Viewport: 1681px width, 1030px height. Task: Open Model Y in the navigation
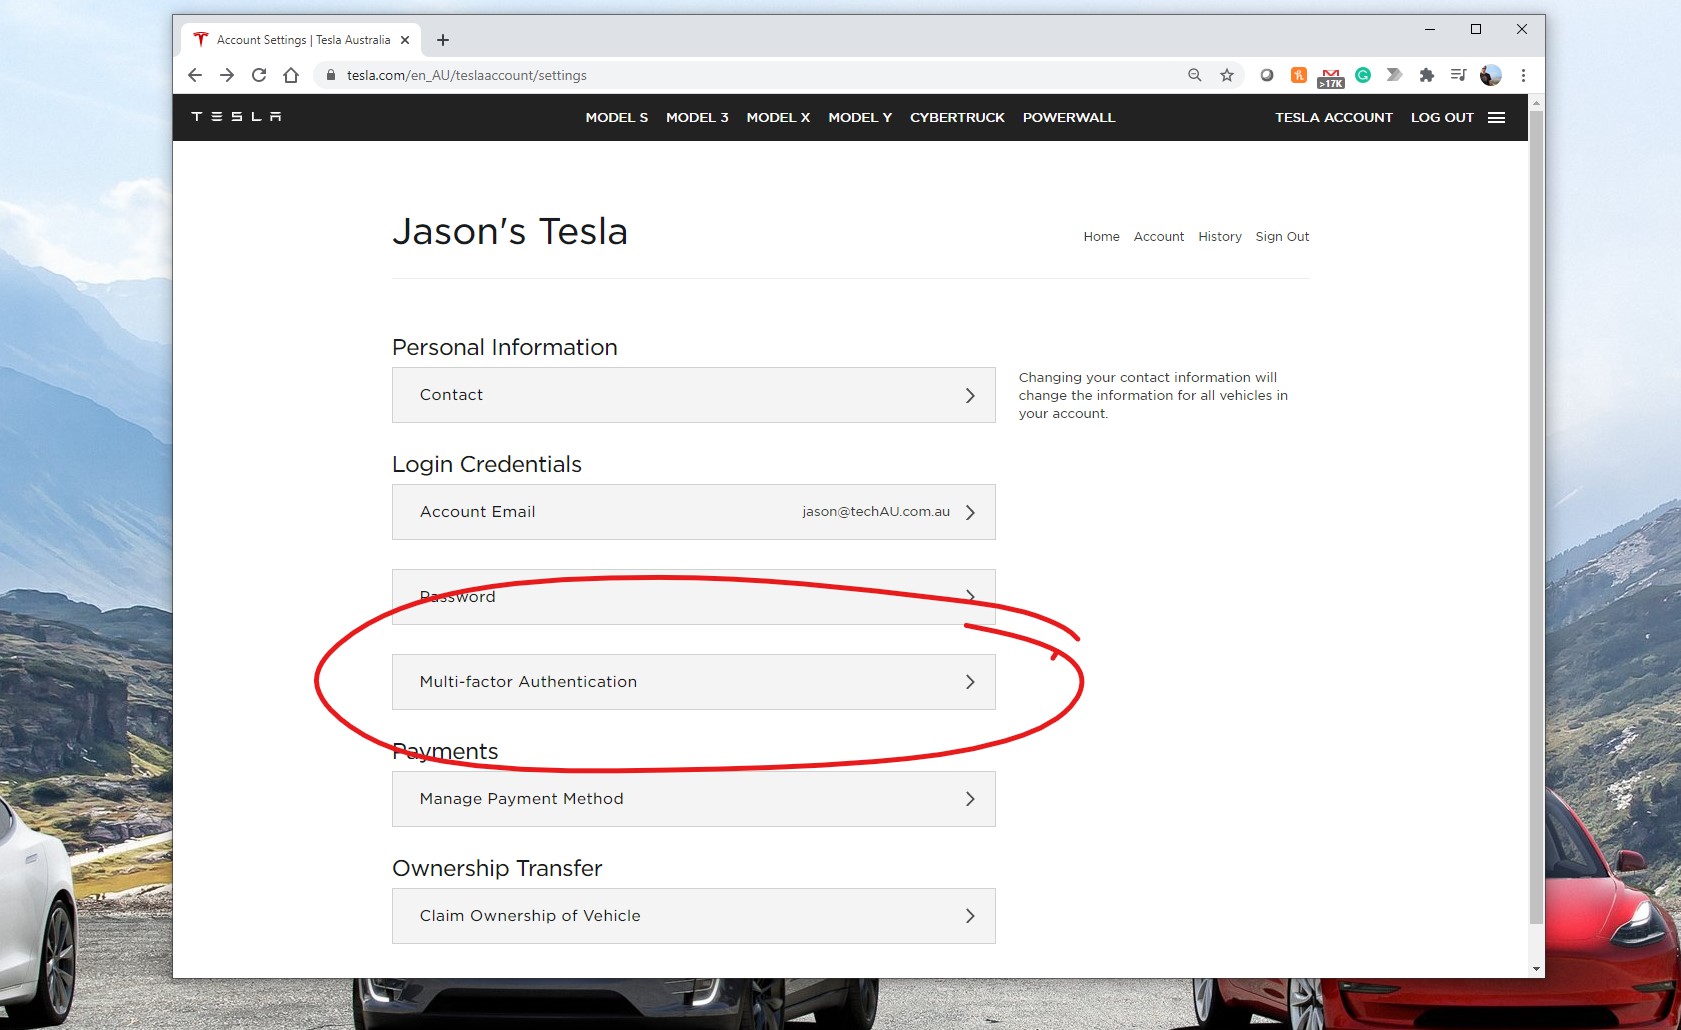click(860, 117)
